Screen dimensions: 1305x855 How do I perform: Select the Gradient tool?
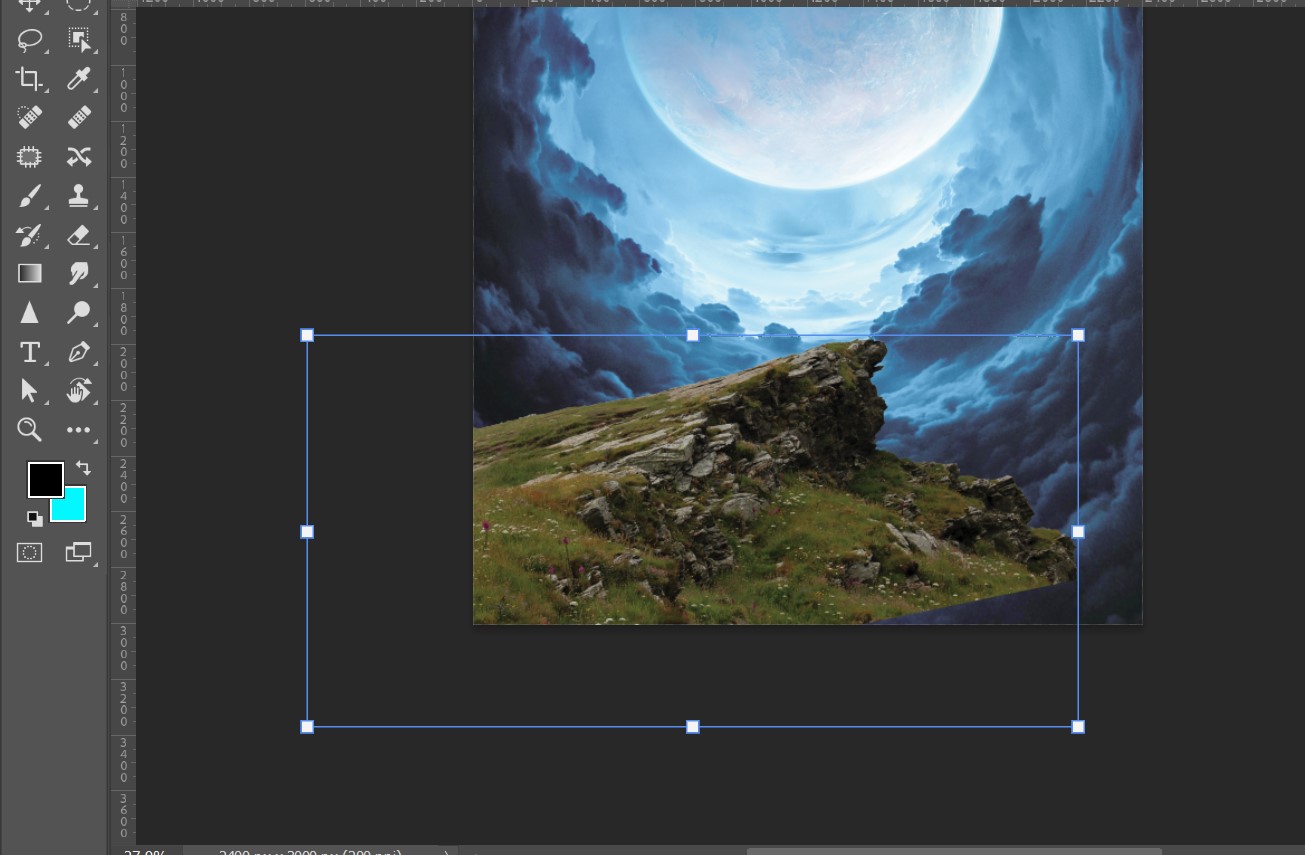[x=30, y=273]
